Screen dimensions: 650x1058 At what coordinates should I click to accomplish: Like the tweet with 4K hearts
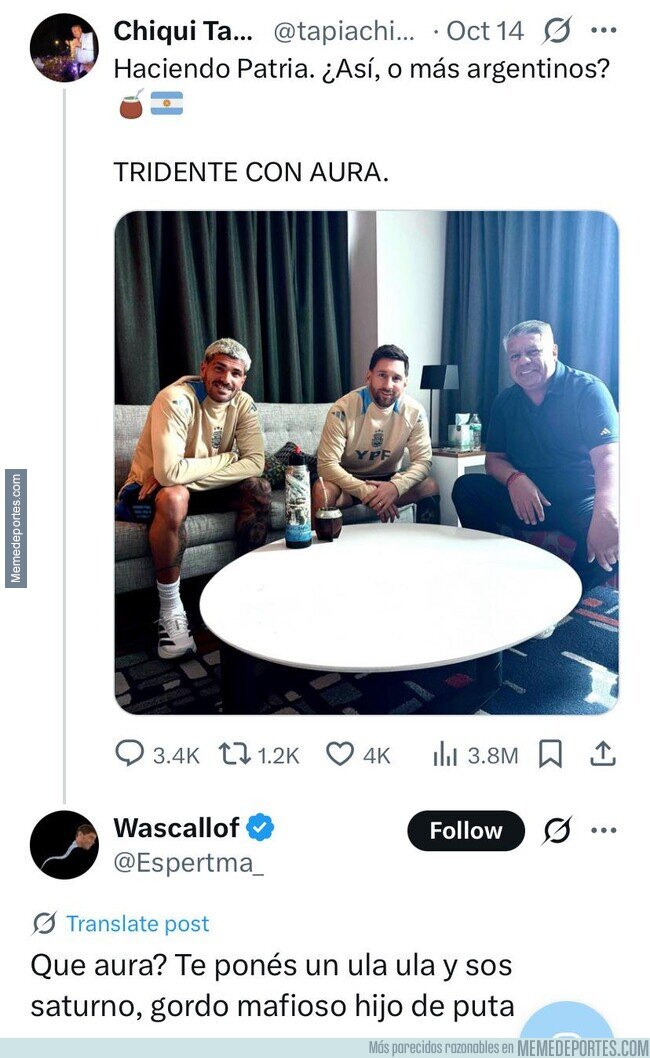tap(340, 754)
